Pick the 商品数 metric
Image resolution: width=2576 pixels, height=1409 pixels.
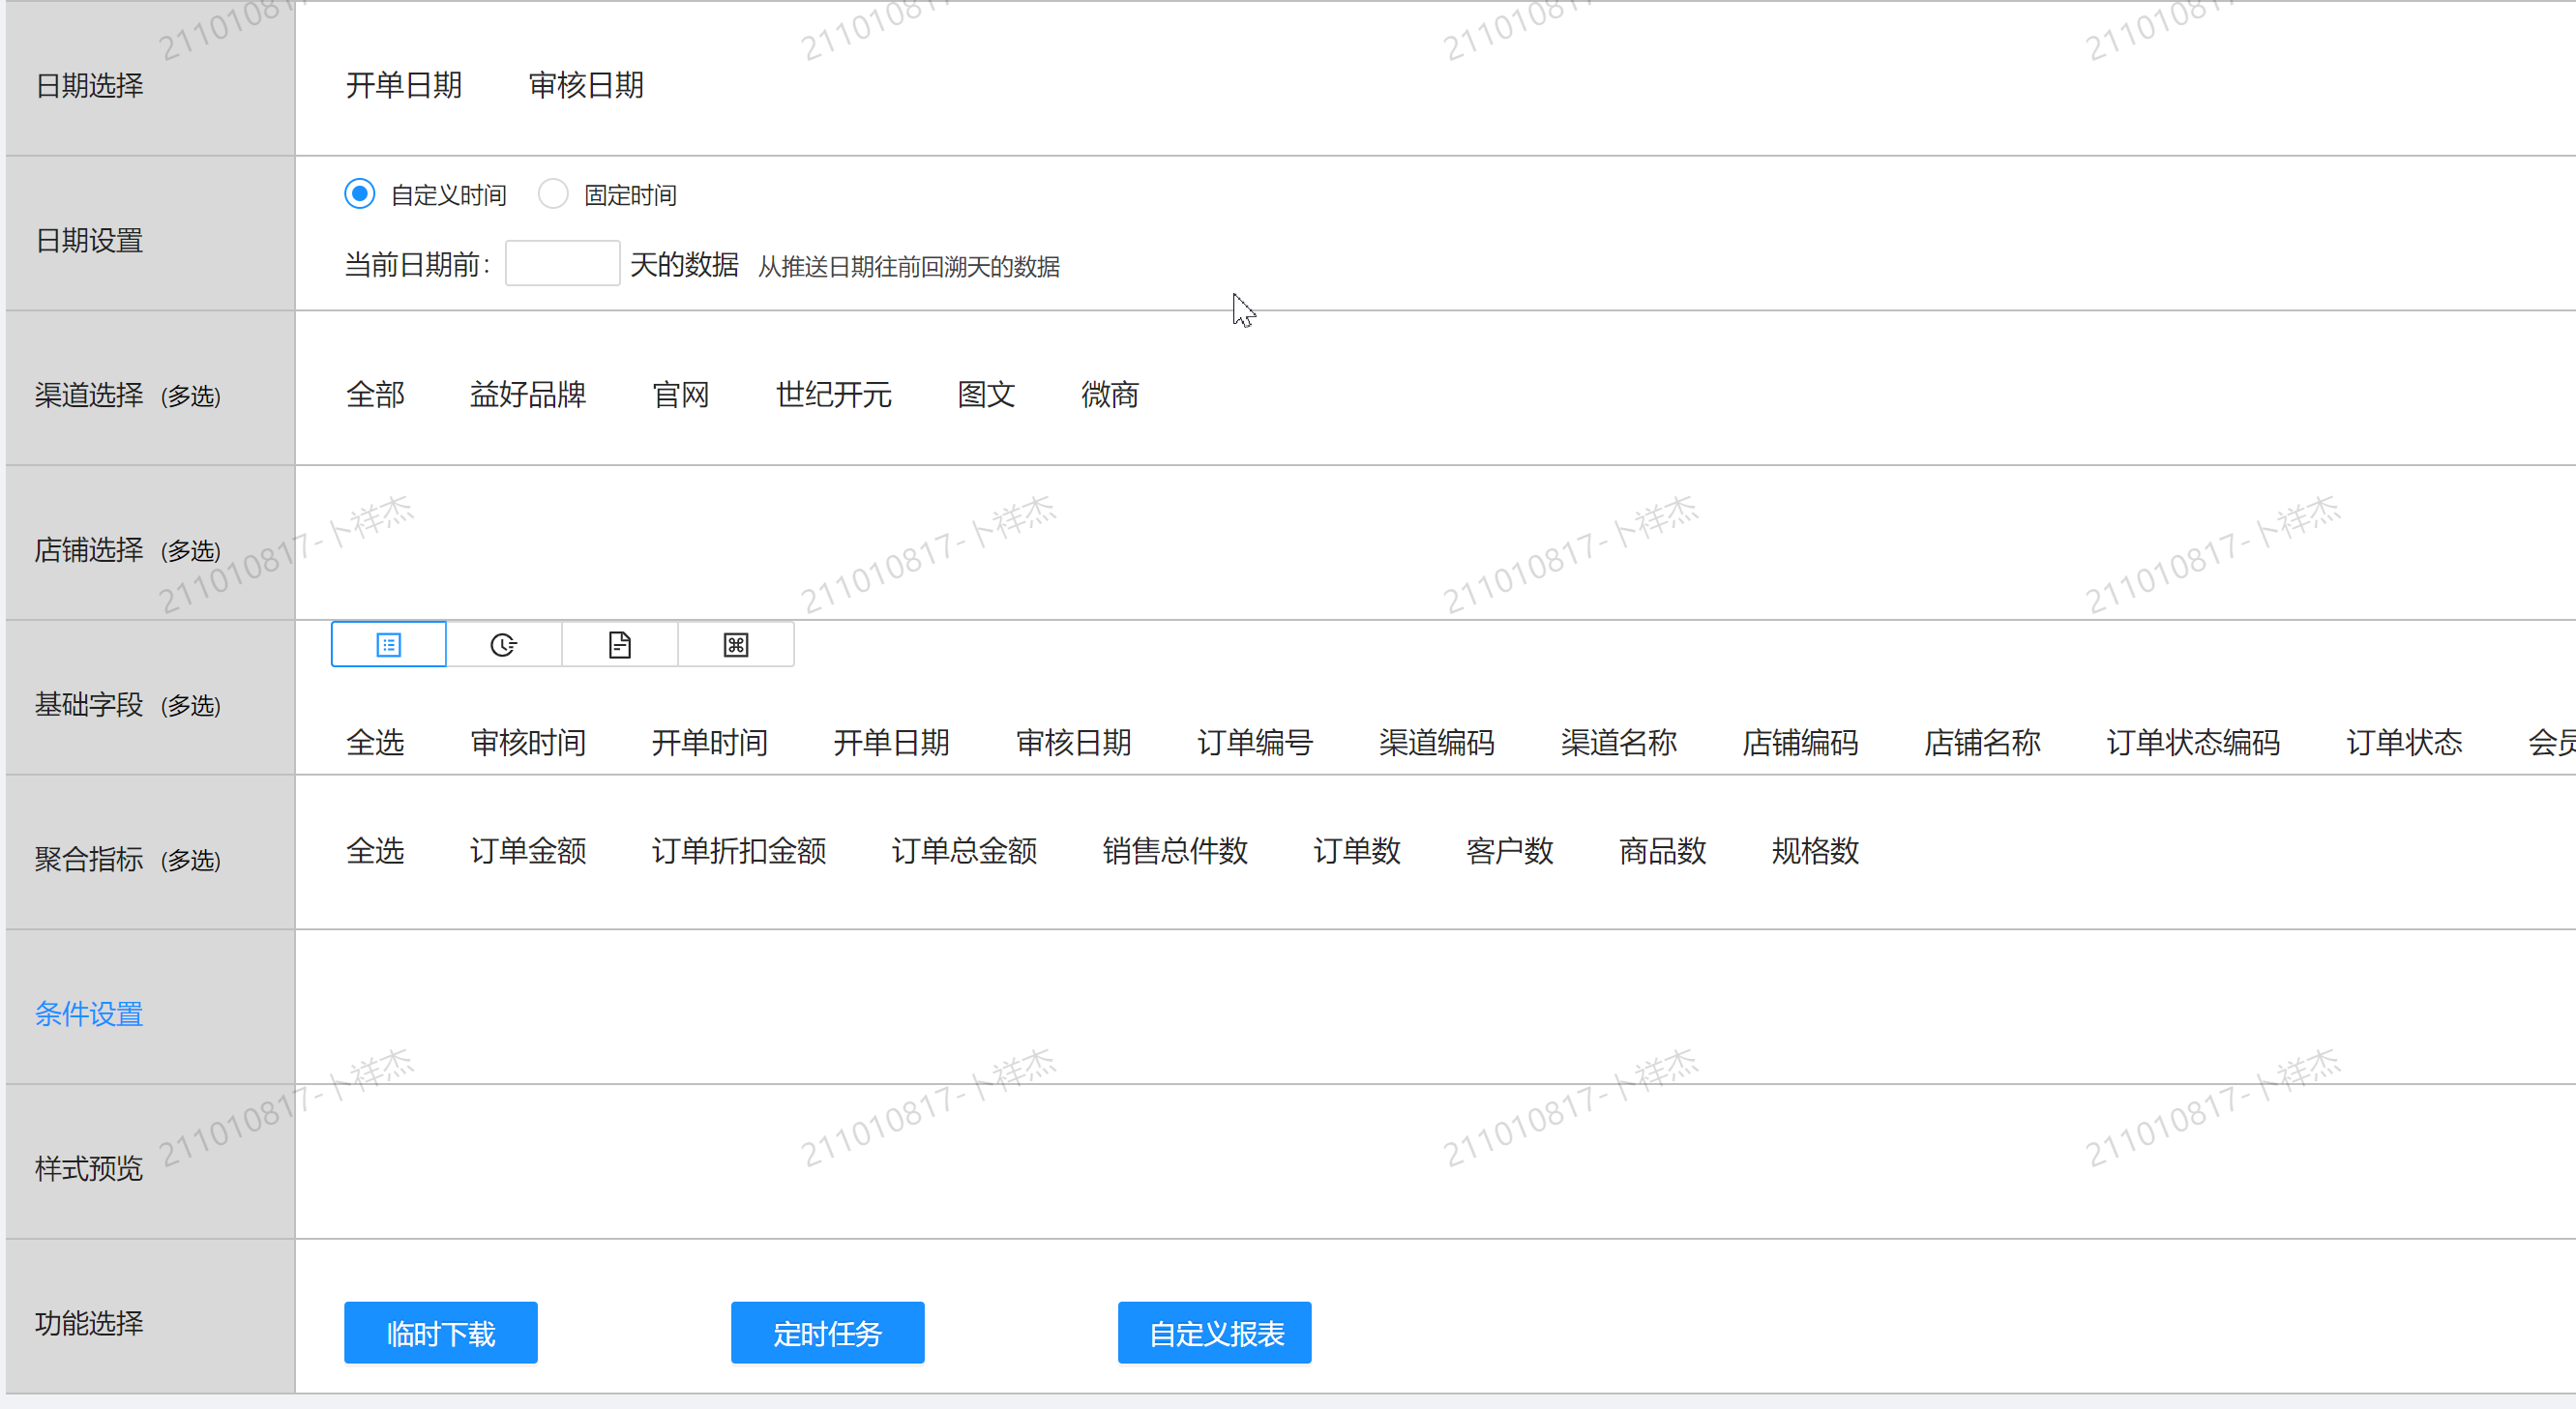(1663, 852)
